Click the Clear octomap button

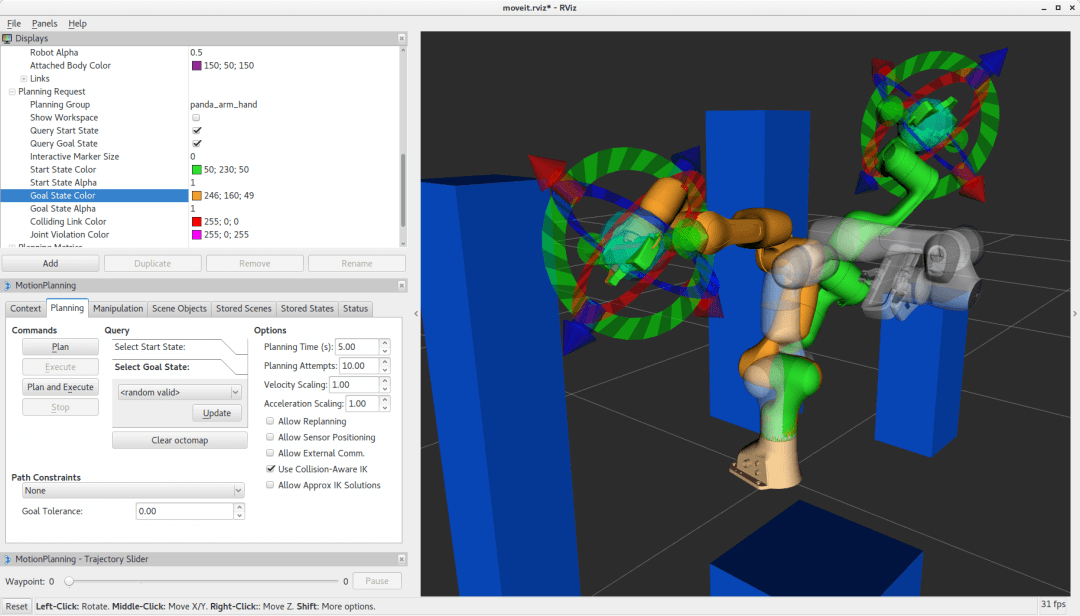(x=180, y=440)
